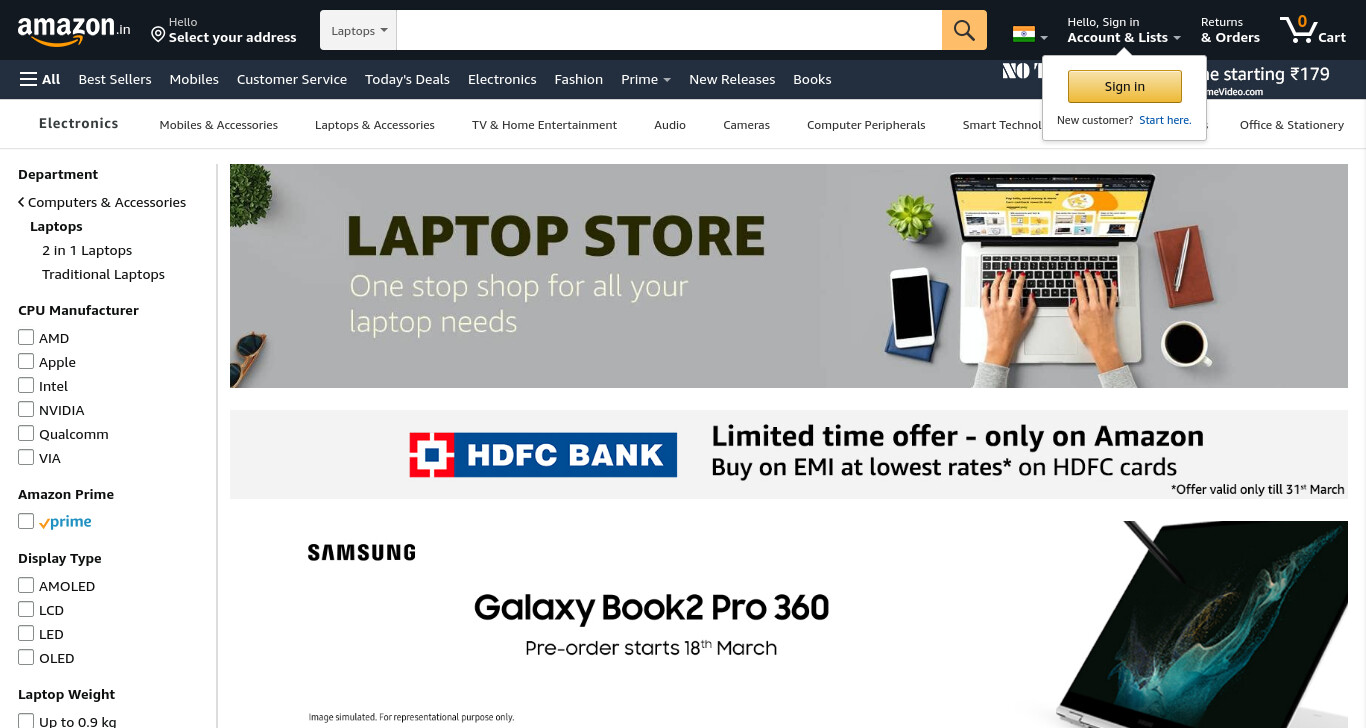Click the Start here link
This screenshot has width=1366, height=728.
(1165, 120)
